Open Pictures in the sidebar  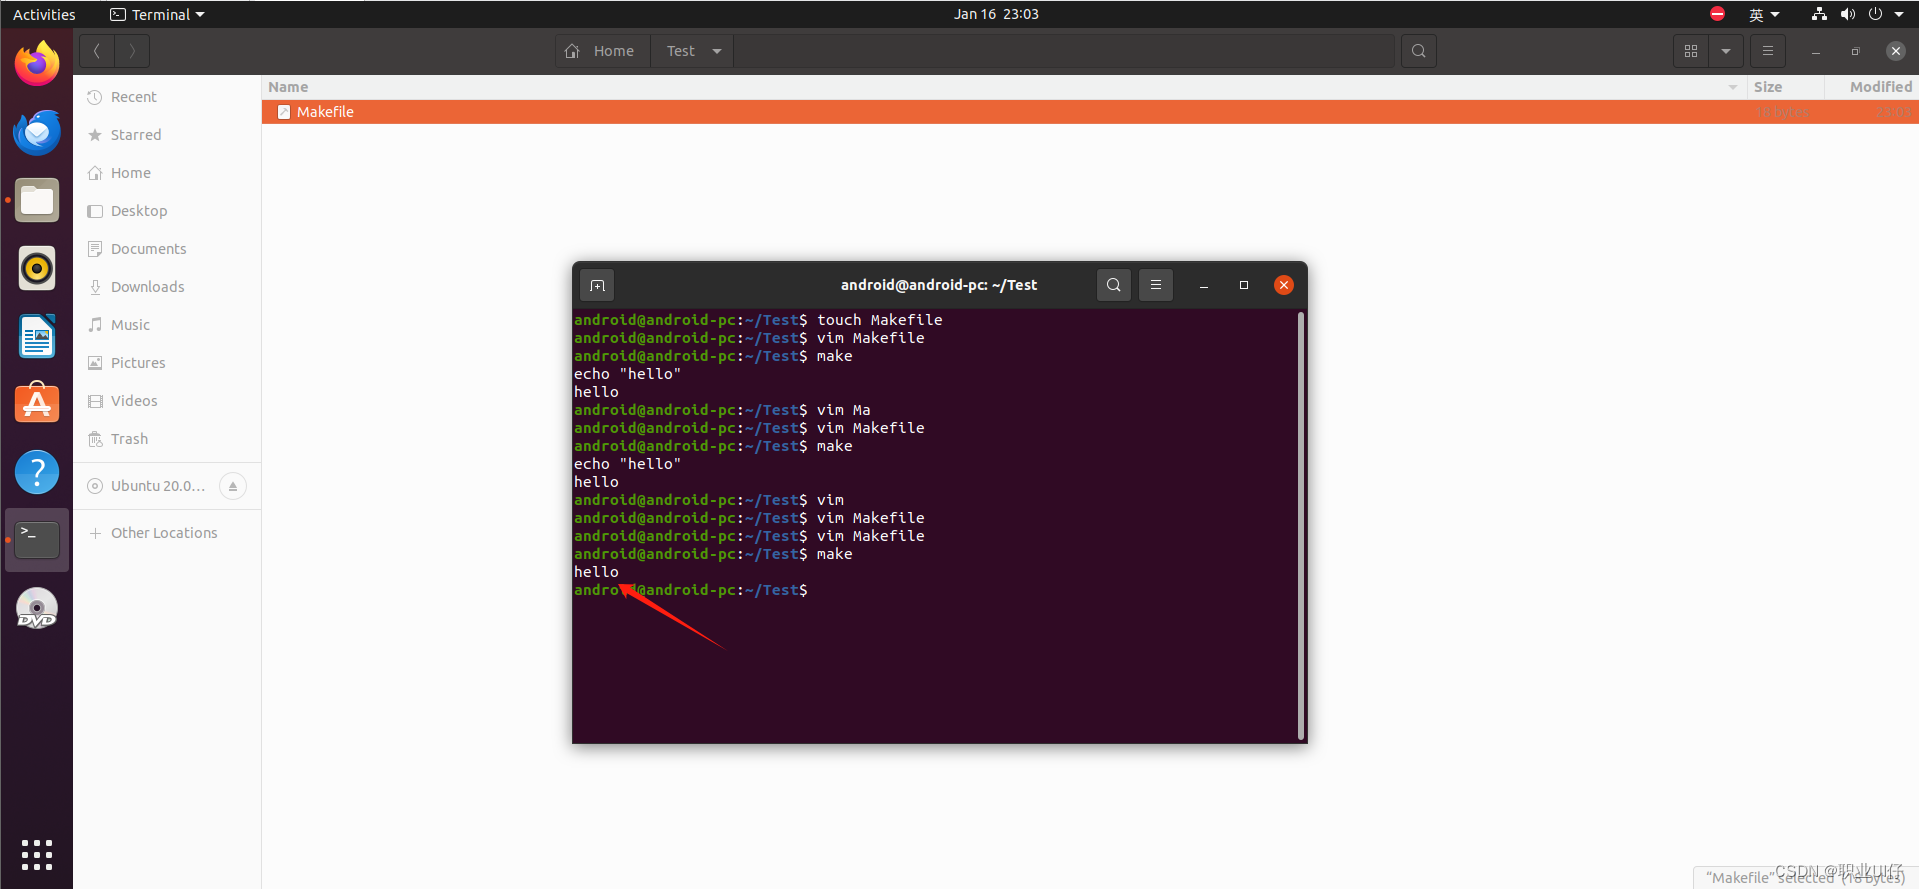(x=167, y=363)
